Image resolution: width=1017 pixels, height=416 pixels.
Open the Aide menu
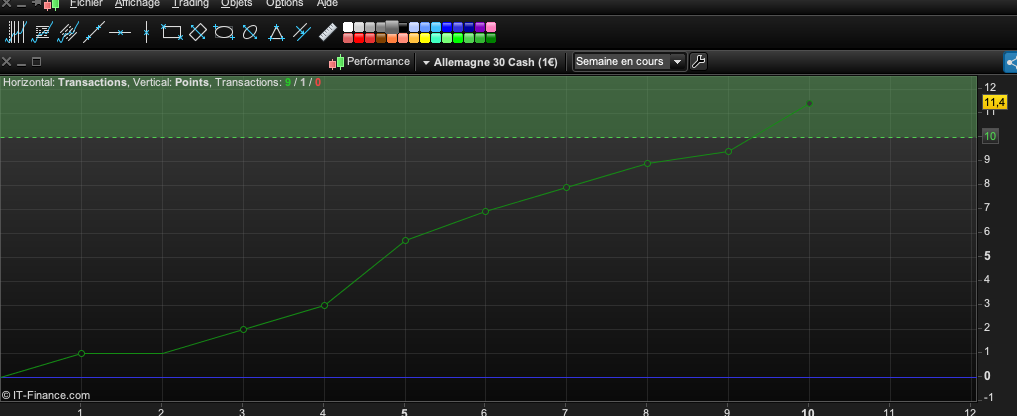328,3
